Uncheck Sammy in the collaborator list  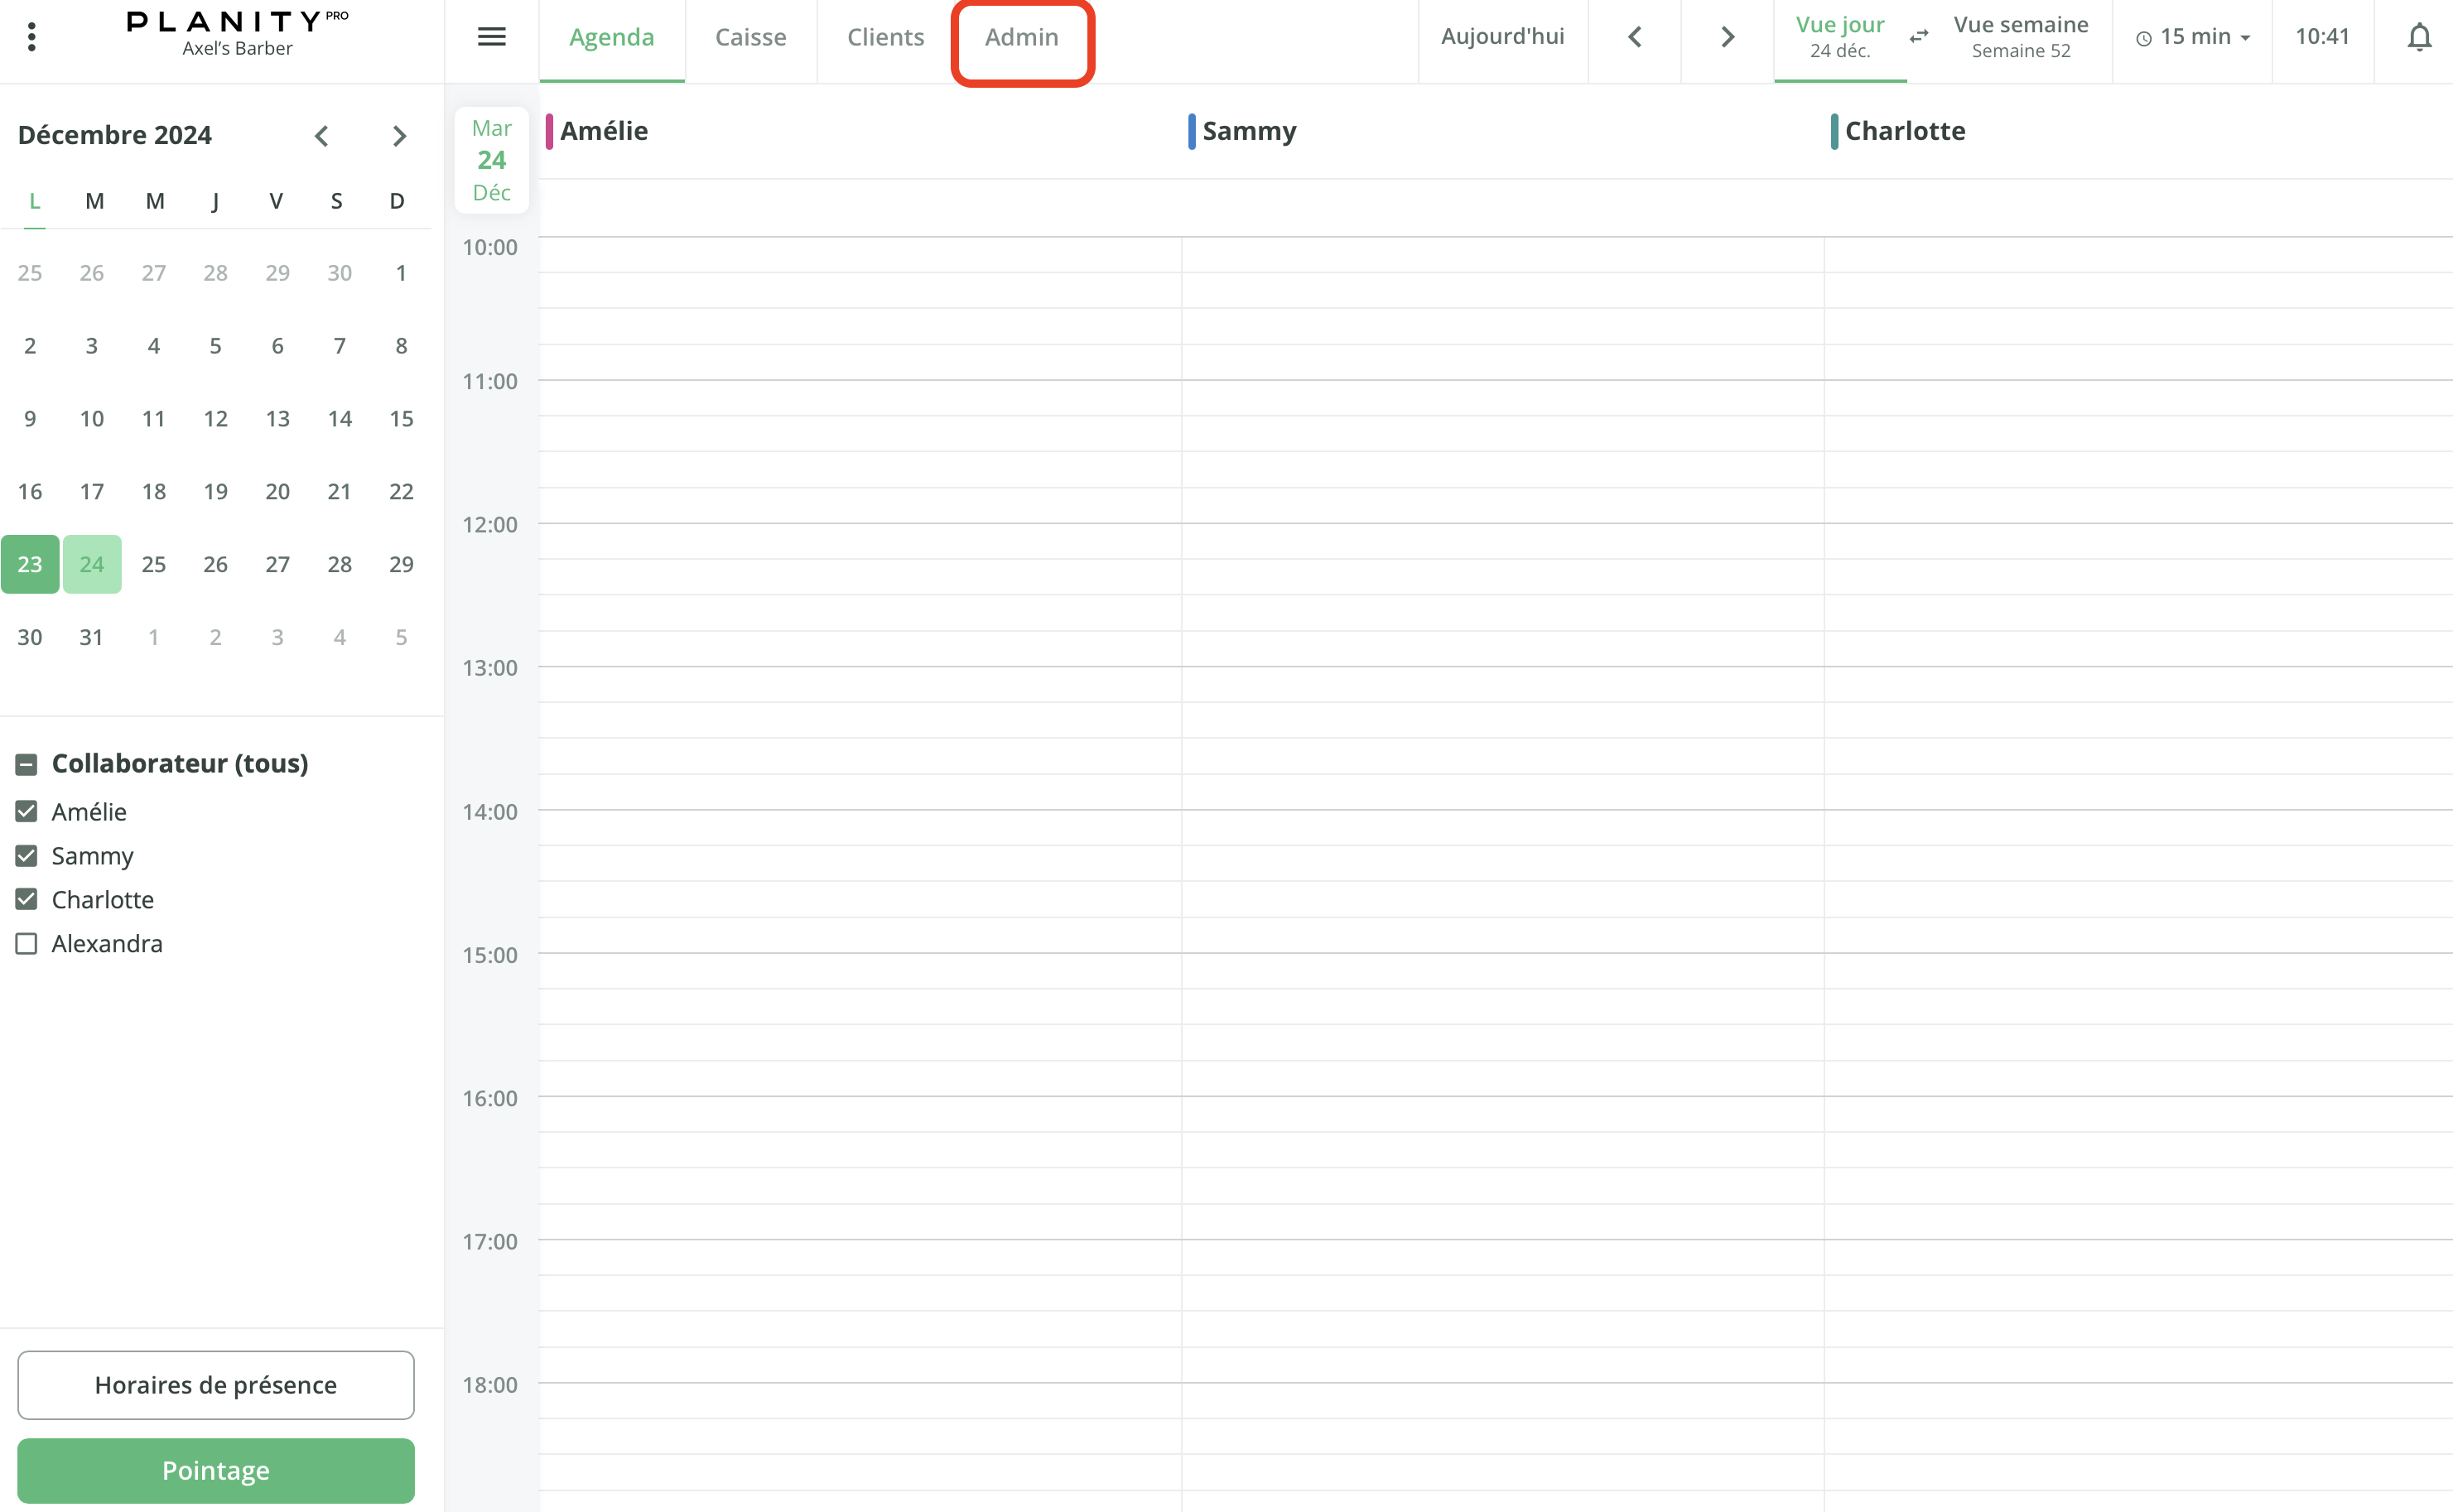pos(26,856)
